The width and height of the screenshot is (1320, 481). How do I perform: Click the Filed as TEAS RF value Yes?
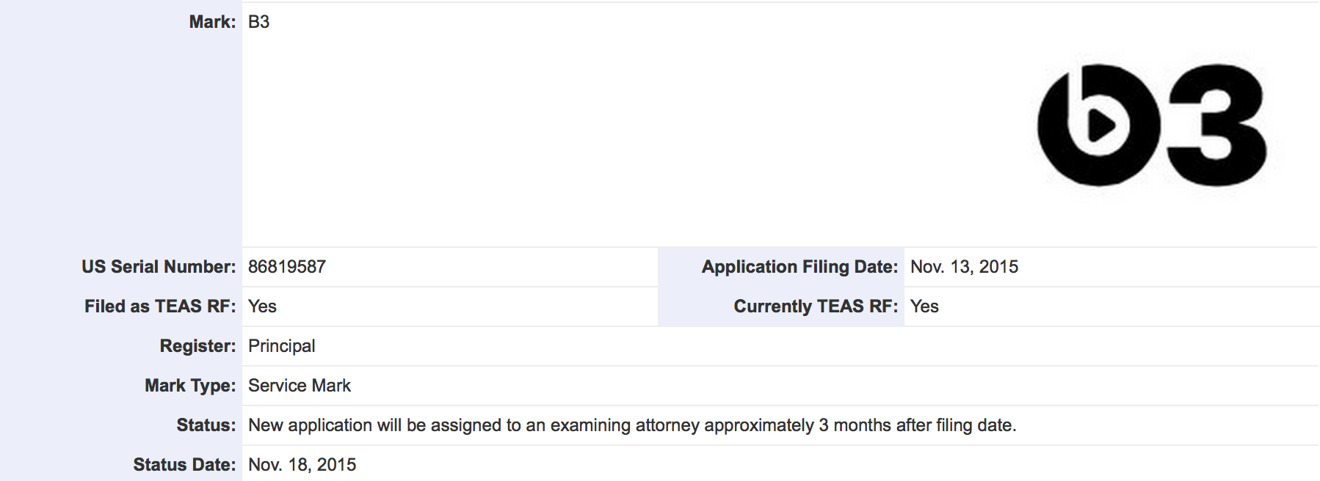coord(262,306)
